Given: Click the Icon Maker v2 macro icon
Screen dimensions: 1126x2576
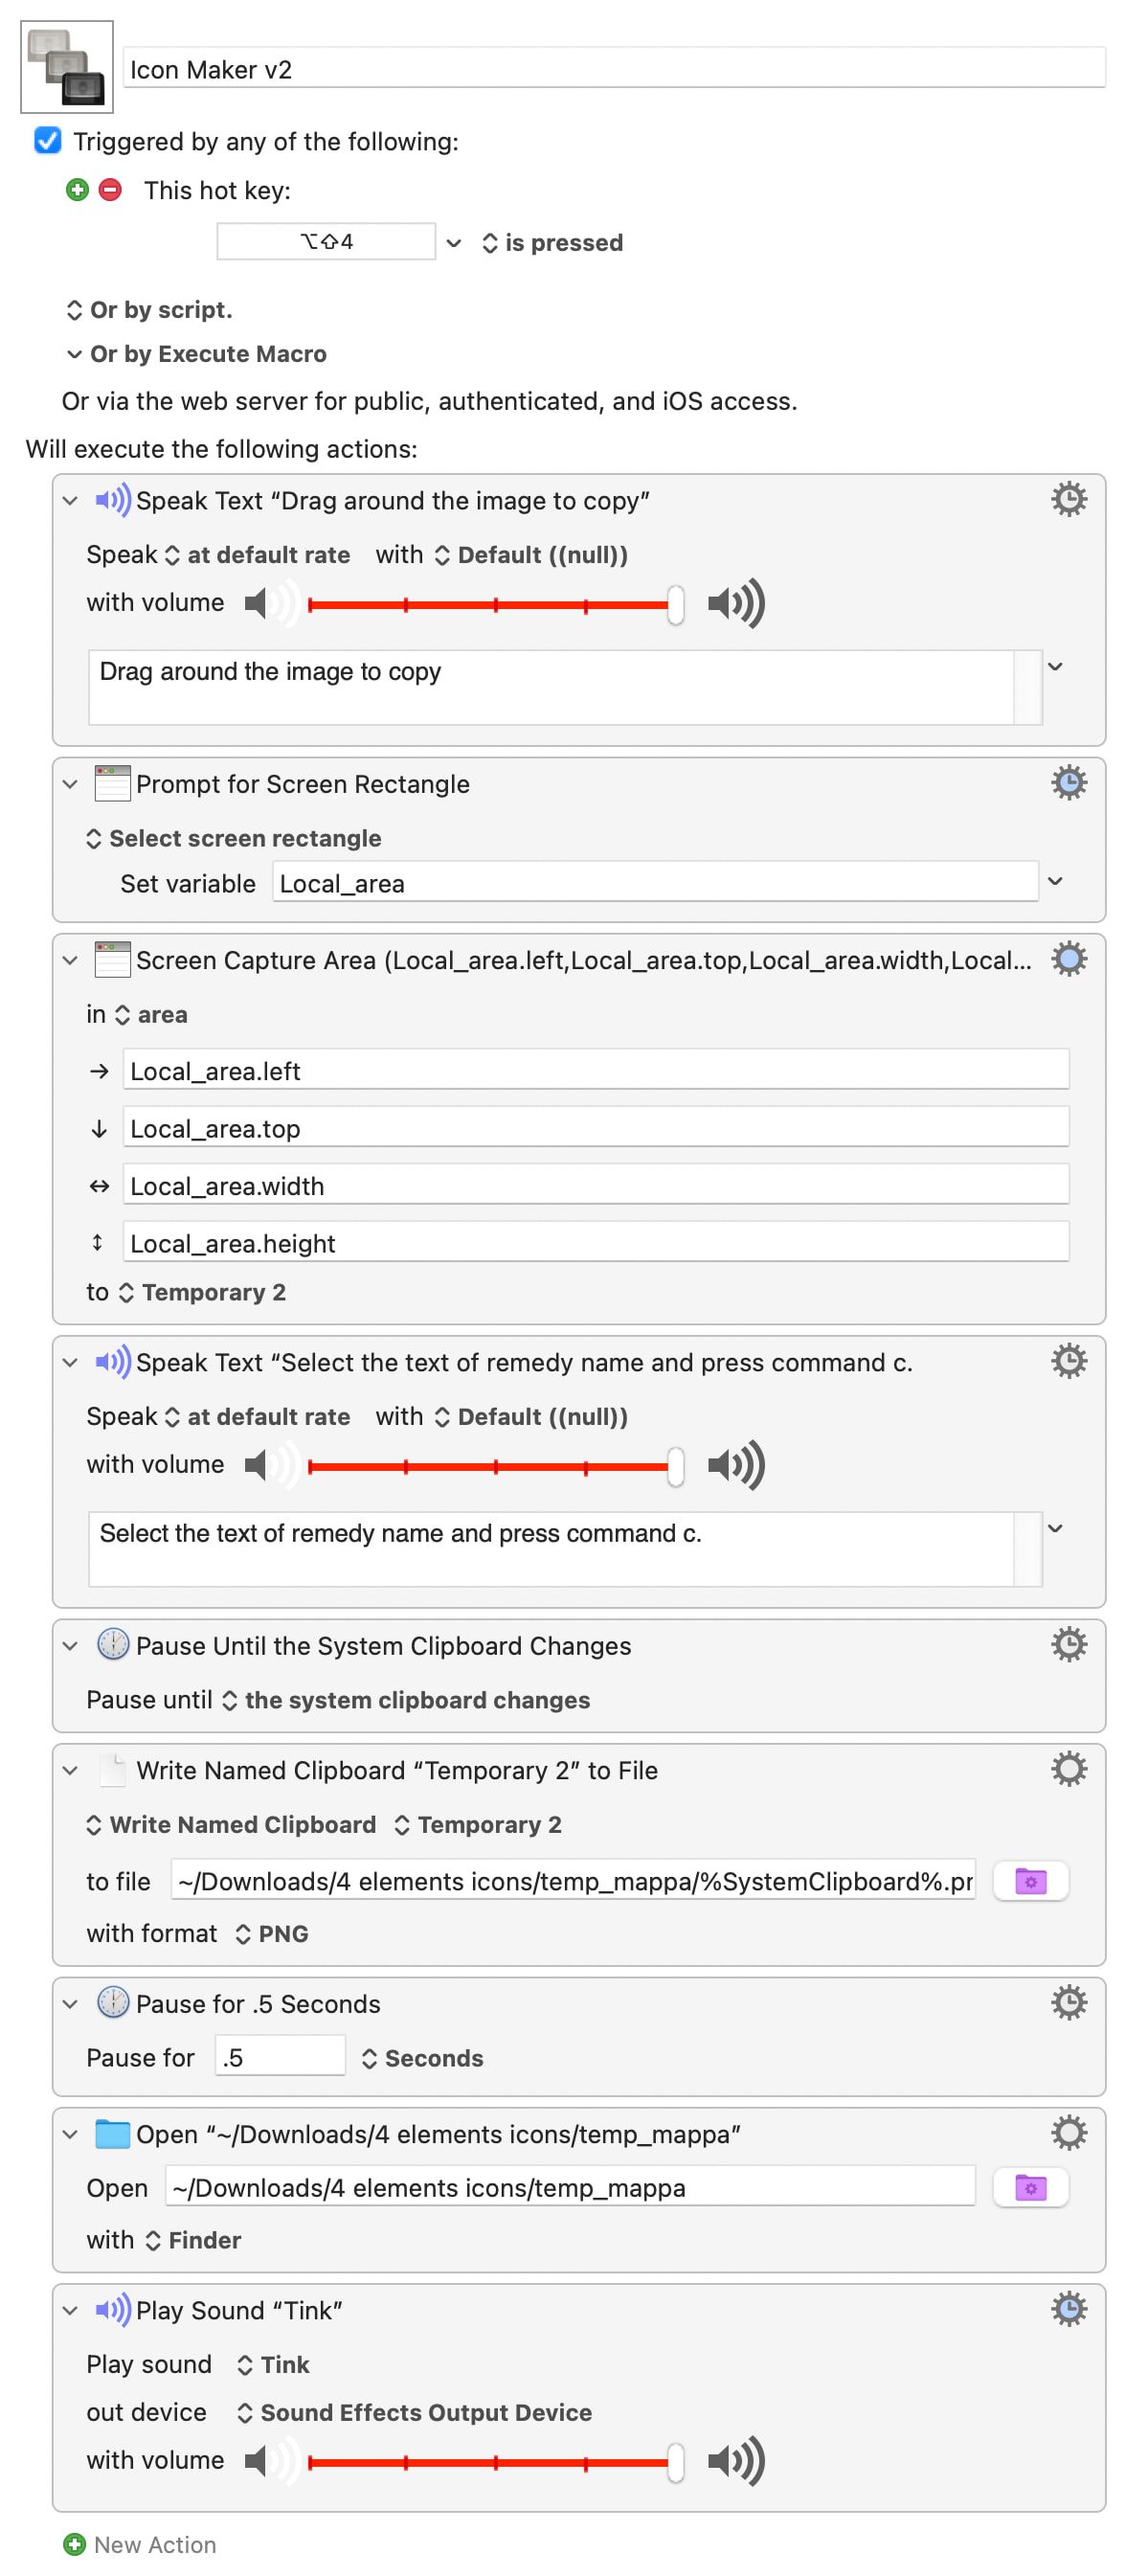Looking at the screenshot, I should pos(66,67).
